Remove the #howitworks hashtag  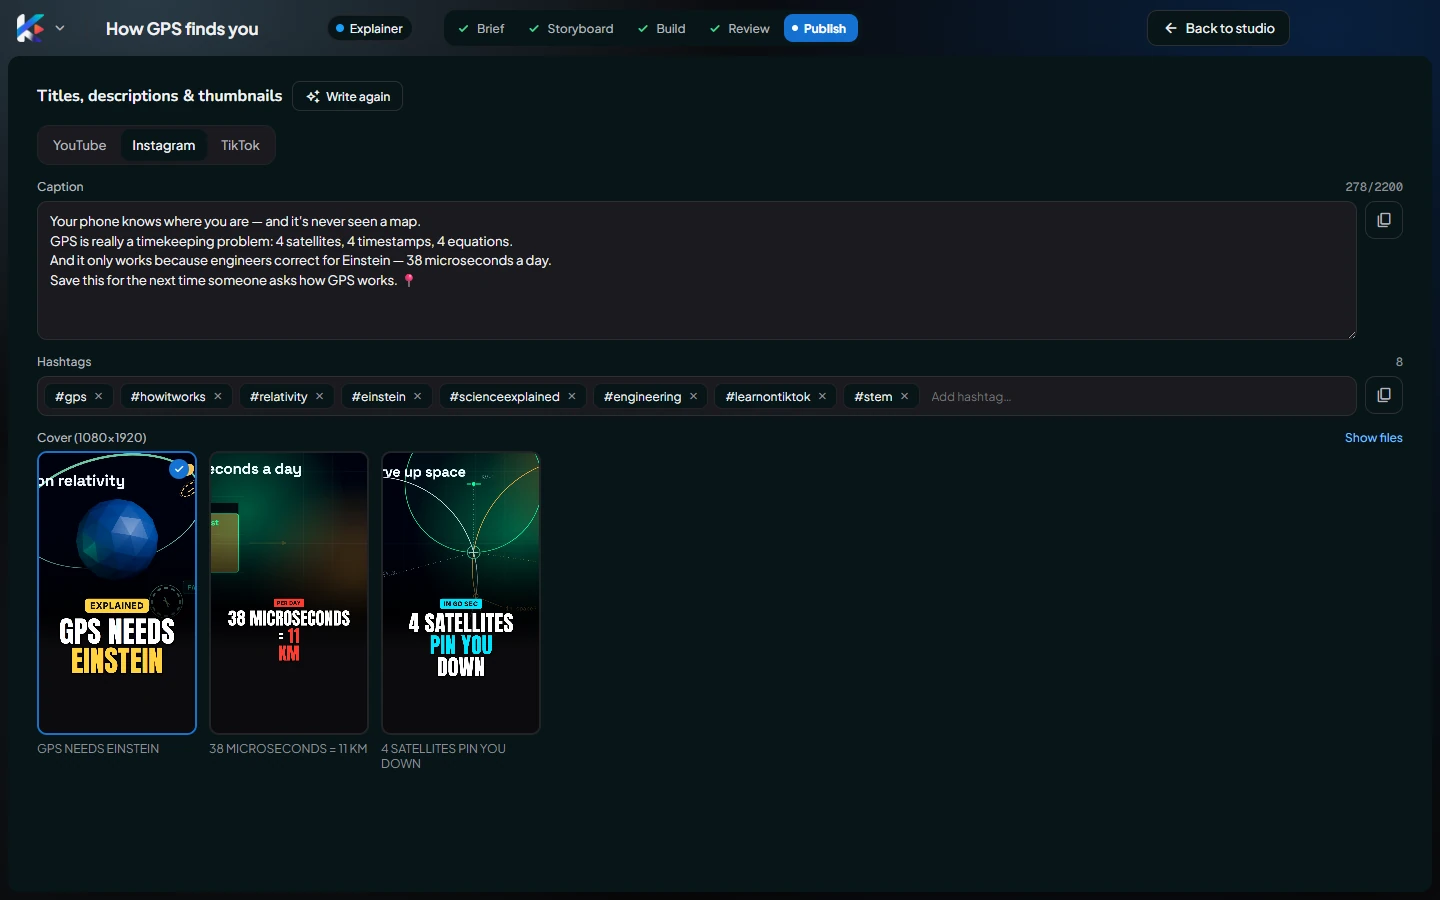tap(218, 396)
